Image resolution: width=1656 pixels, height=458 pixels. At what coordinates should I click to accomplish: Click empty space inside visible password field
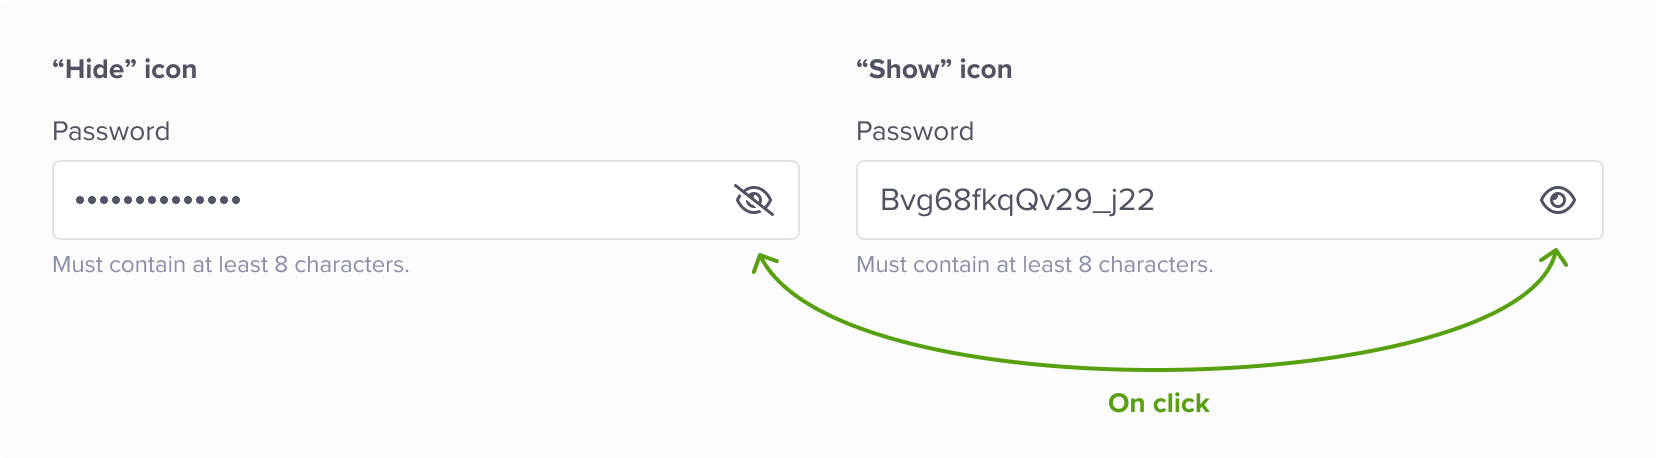pyautogui.click(x=1340, y=200)
